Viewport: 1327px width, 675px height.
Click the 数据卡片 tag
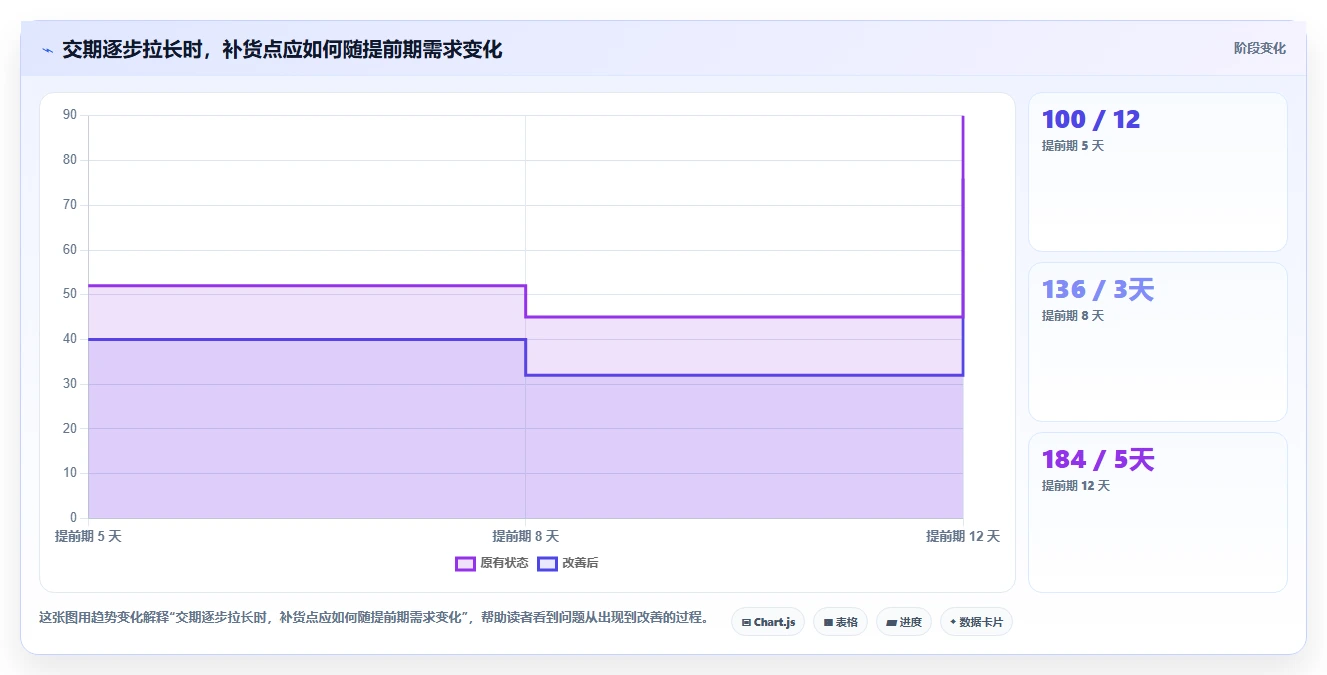click(x=976, y=622)
